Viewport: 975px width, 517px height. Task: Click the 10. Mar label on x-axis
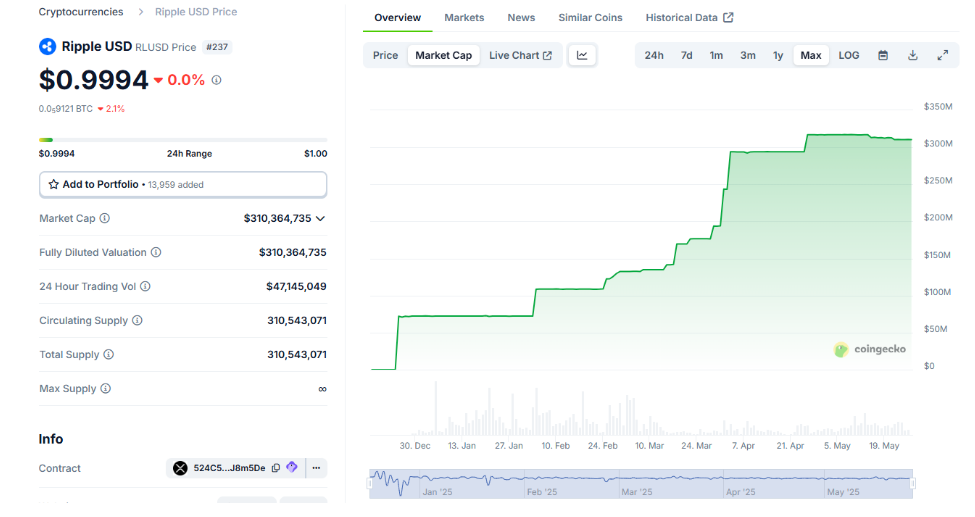[x=649, y=445]
